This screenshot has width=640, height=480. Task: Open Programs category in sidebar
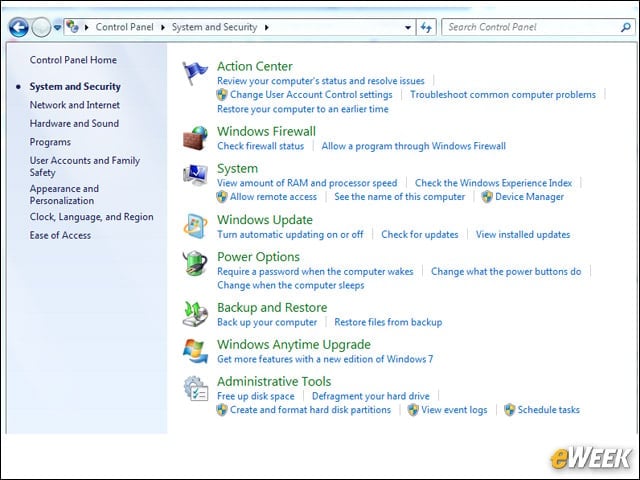coord(50,142)
